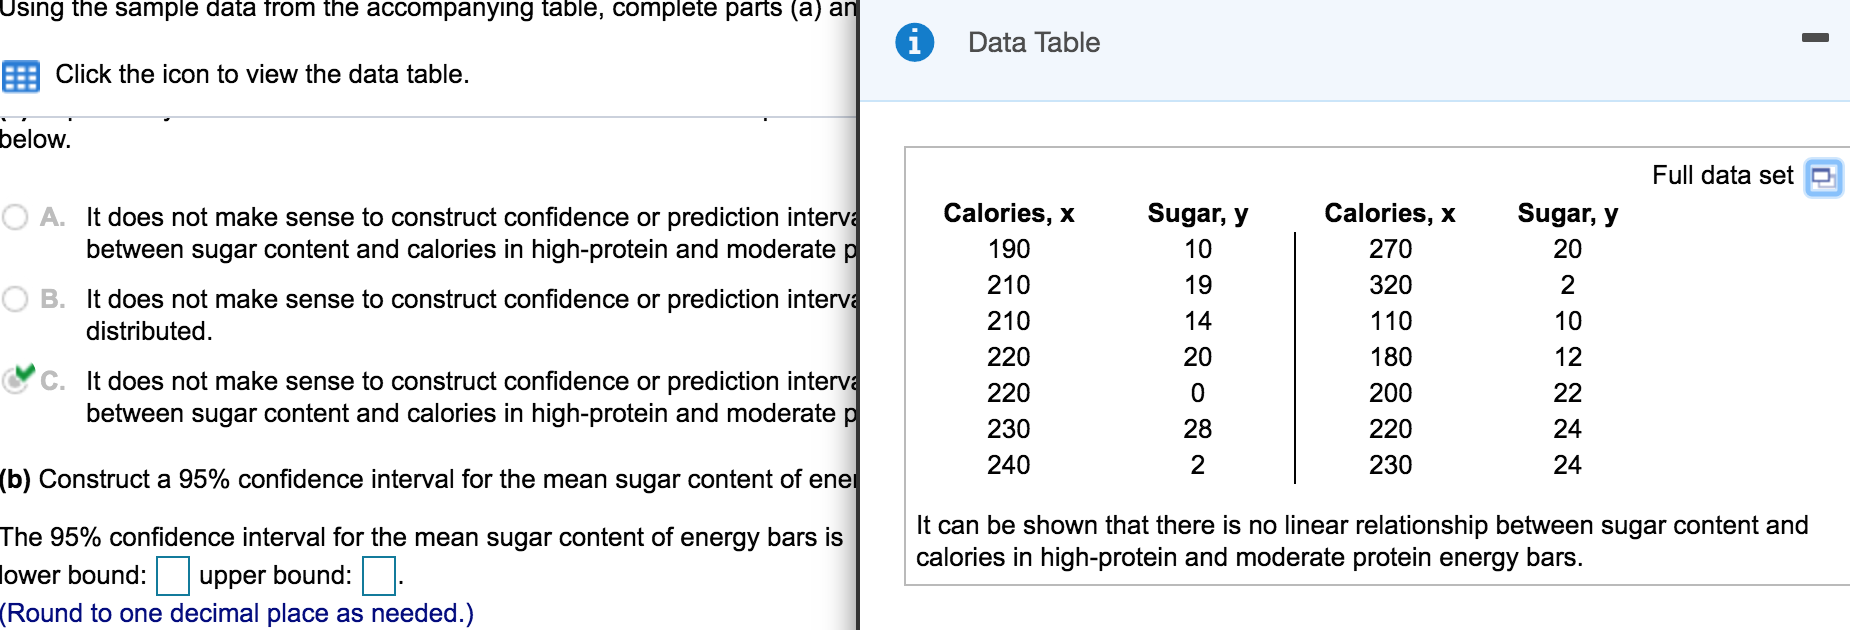The width and height of the screenshot is (1850, 630).
Task: Click the second Sugar, y column header
Action: 1566,212
